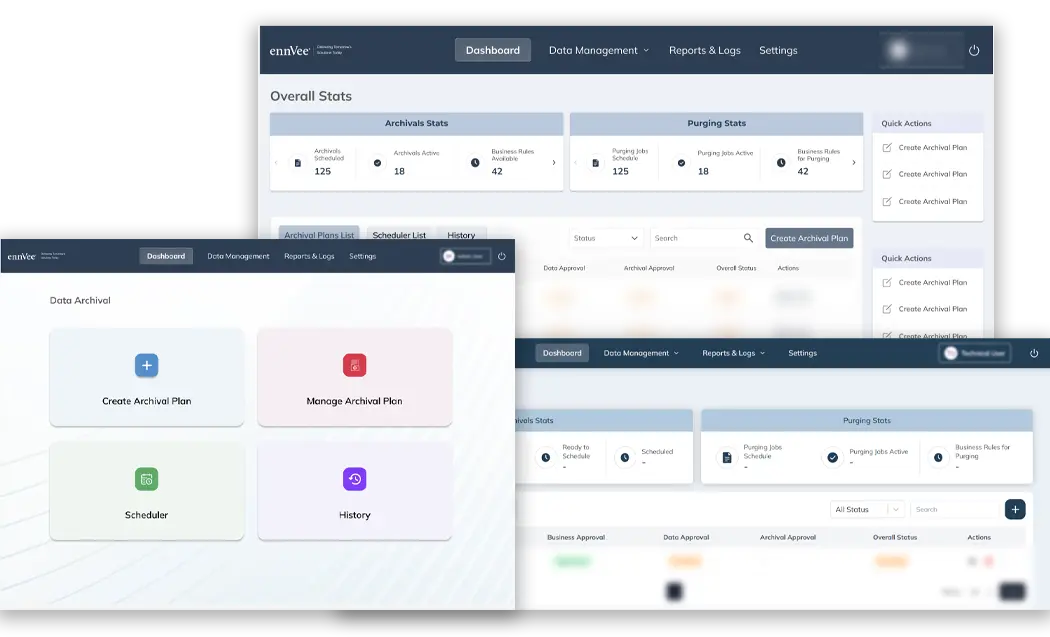This screenshot has height=637, width=1050.
Task: Click the purple History clock icon
Action: point(354,480)
